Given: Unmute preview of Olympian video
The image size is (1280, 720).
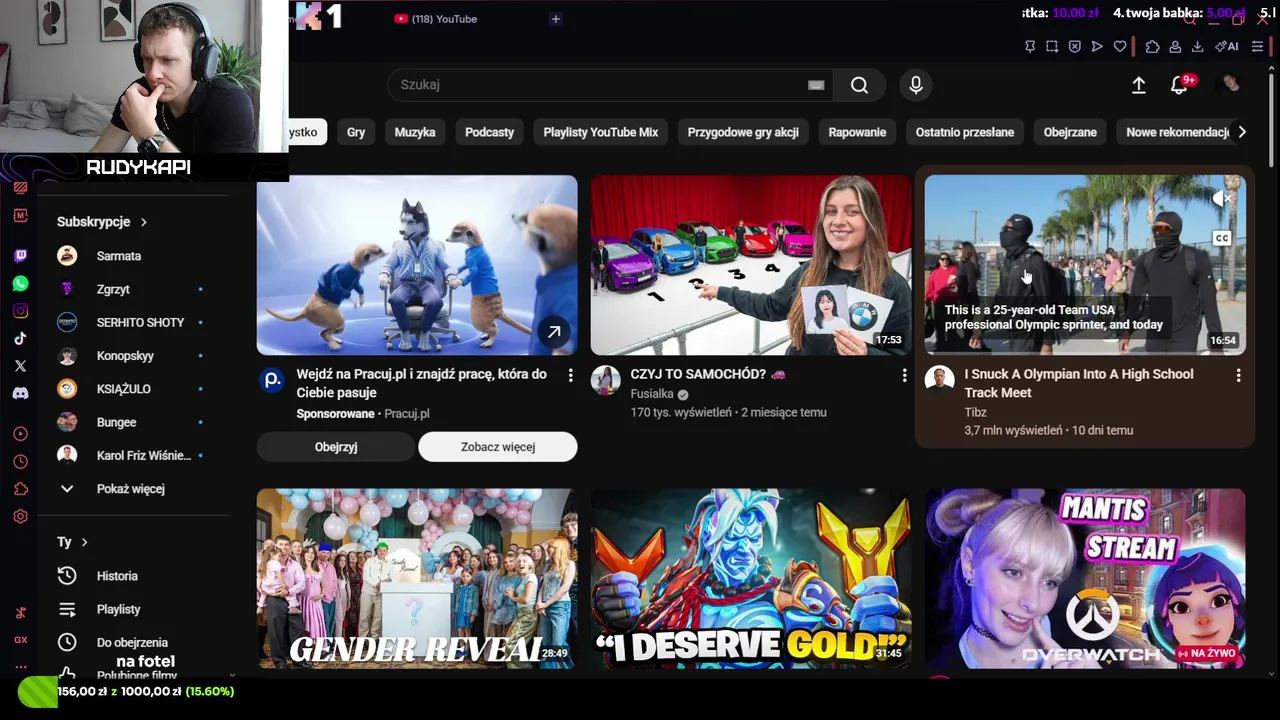Looking at the screenshot, I should [1221, 199].
